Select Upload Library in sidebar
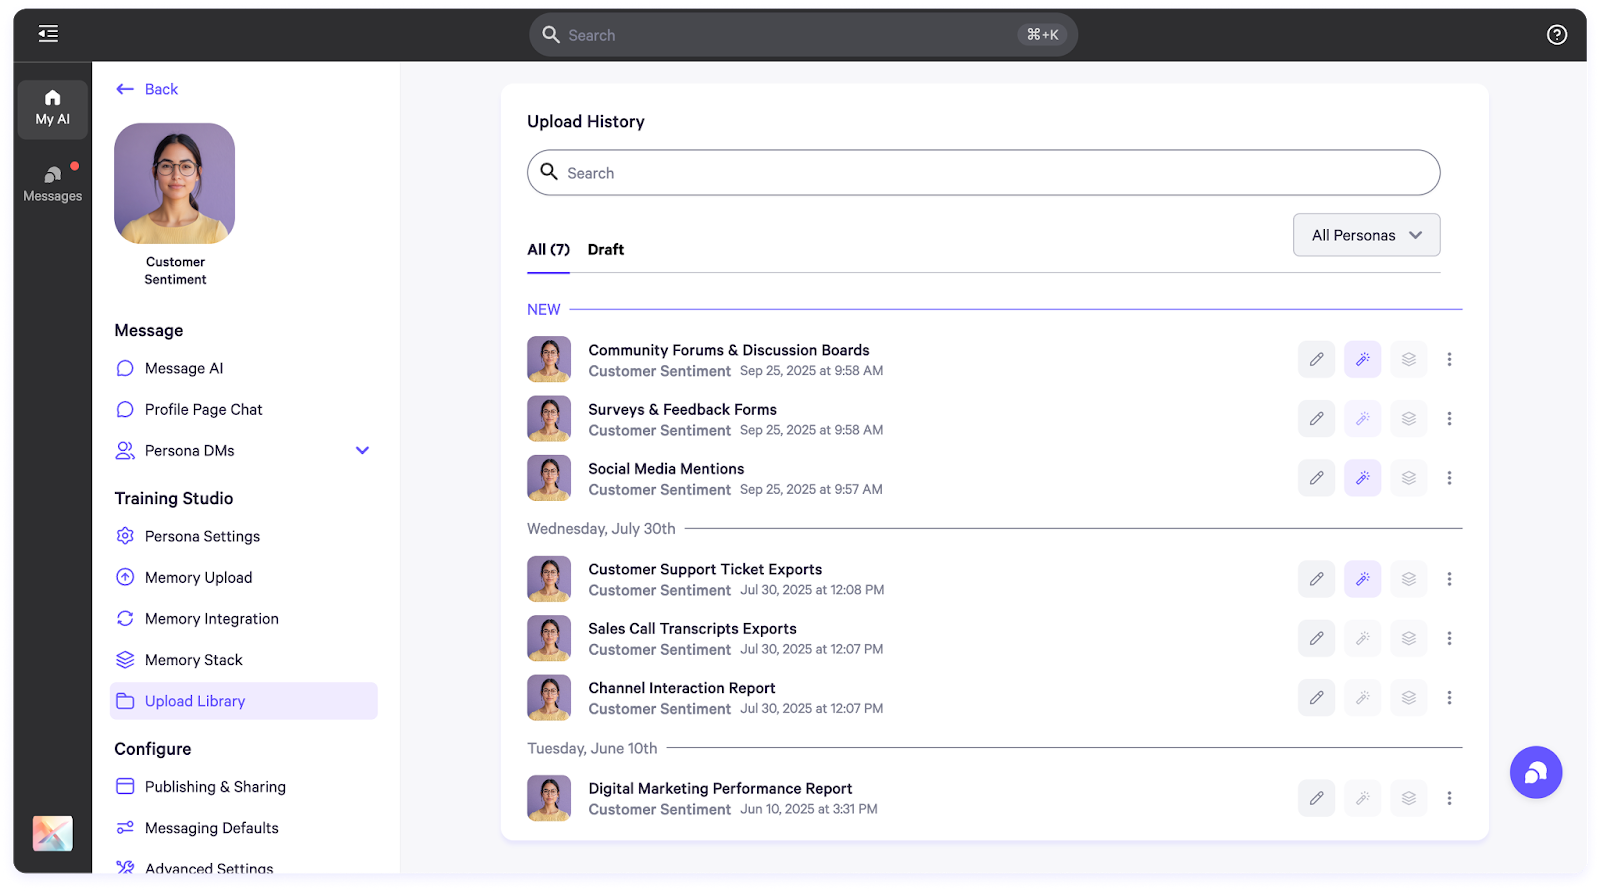This screenshot has width=1600, height=891. point(244,701)
